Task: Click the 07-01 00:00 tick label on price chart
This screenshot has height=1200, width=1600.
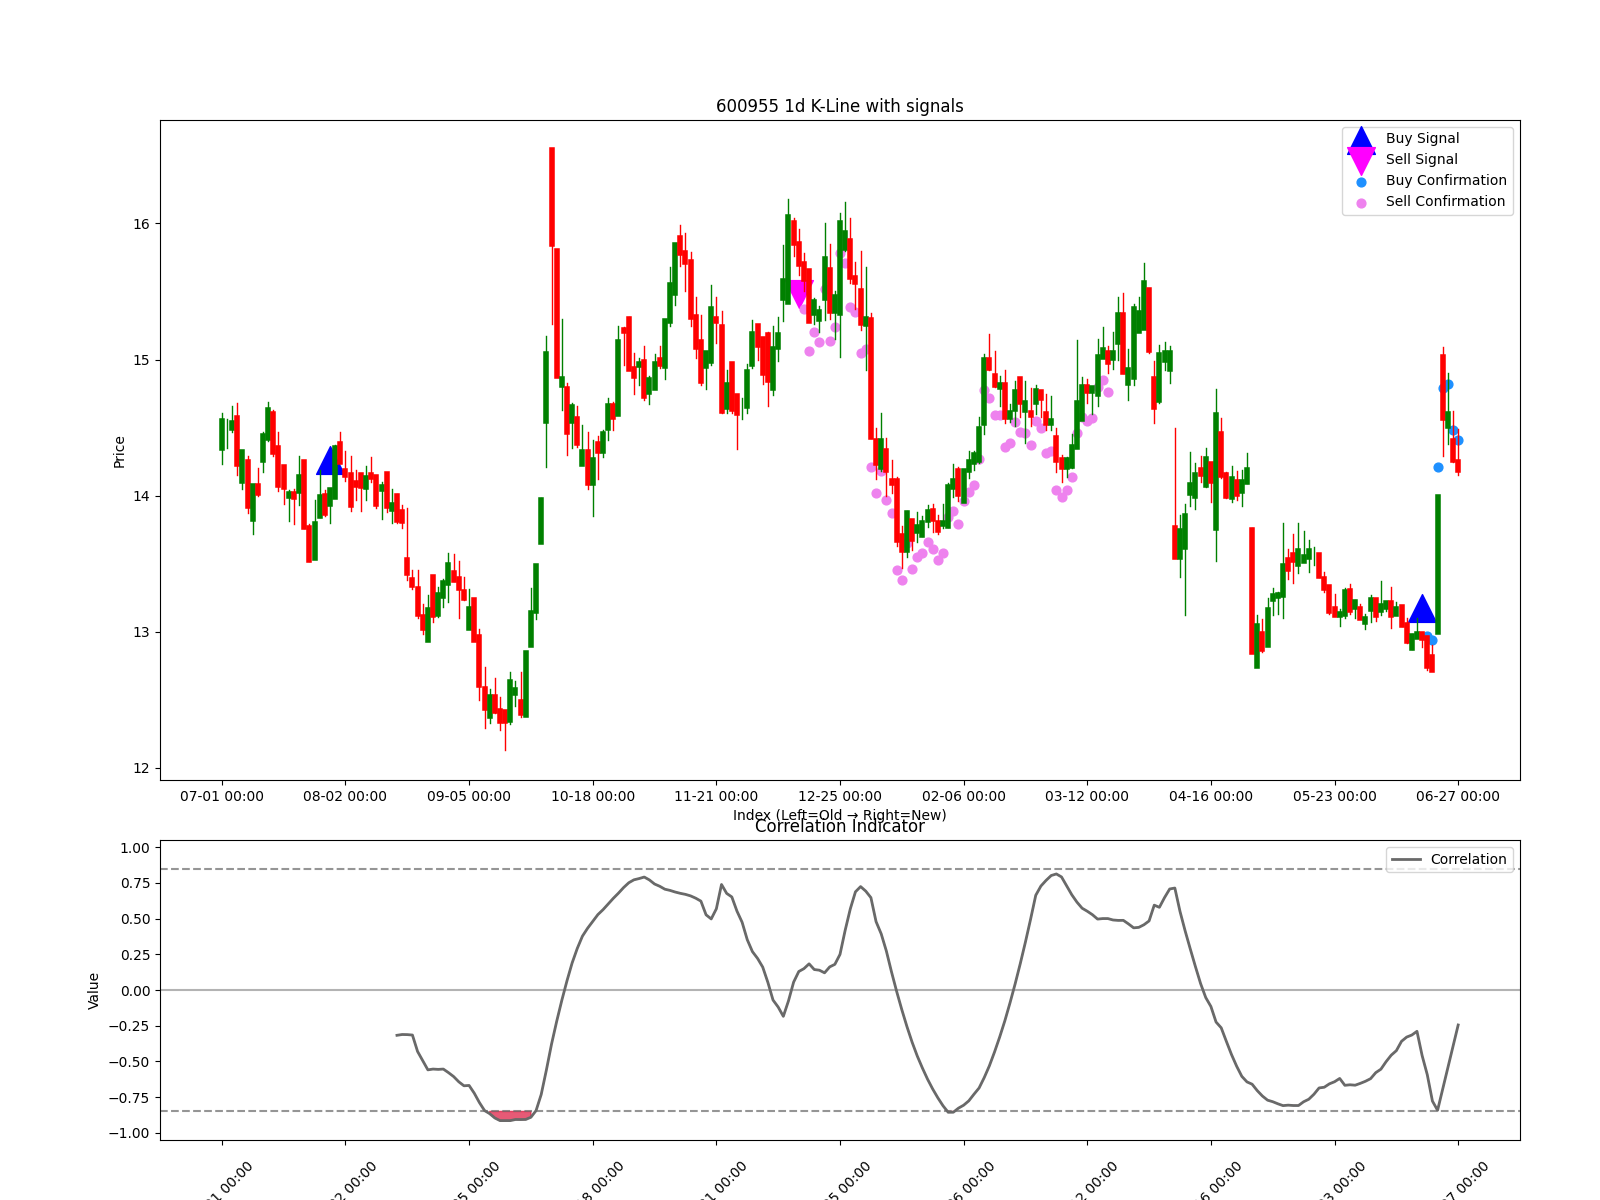Action: (222, 796)
